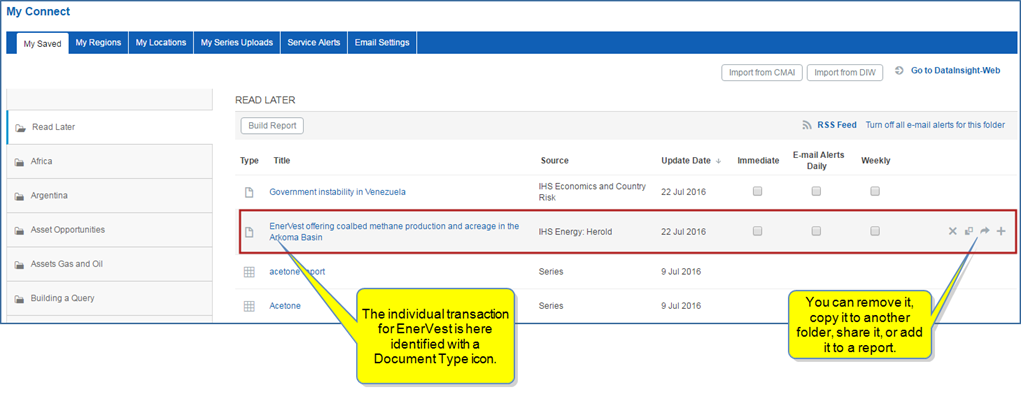1021x394 pixels.
Task: Open Acetone series link
Action: 285,306
